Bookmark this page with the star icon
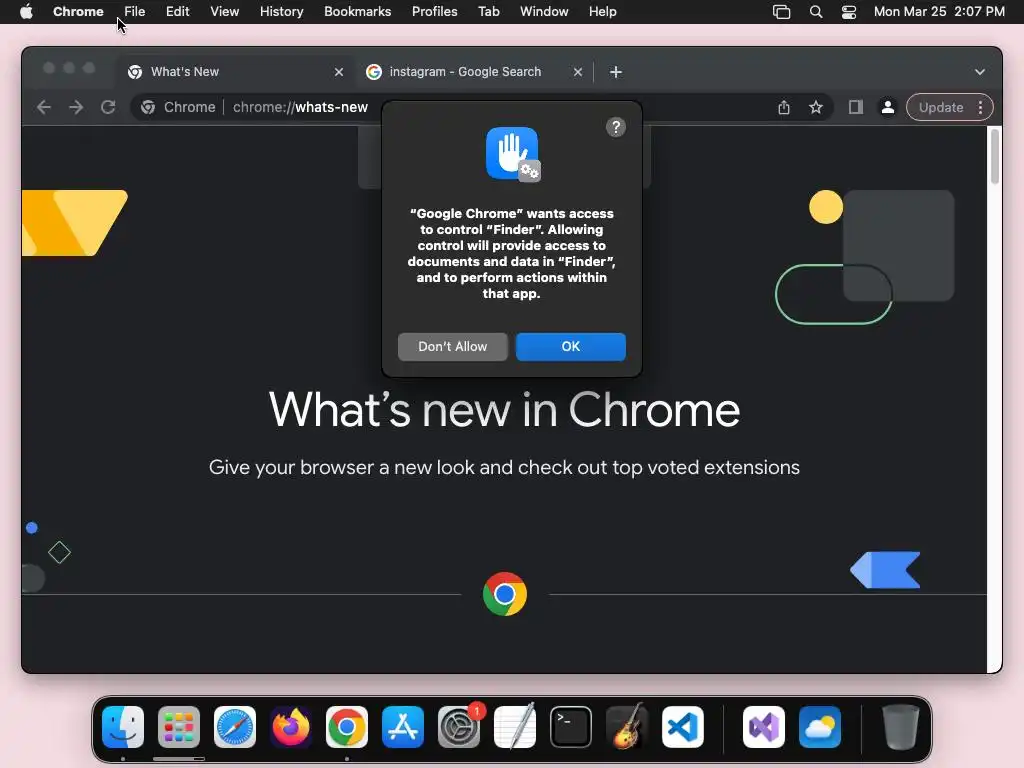 click(816, 107)
